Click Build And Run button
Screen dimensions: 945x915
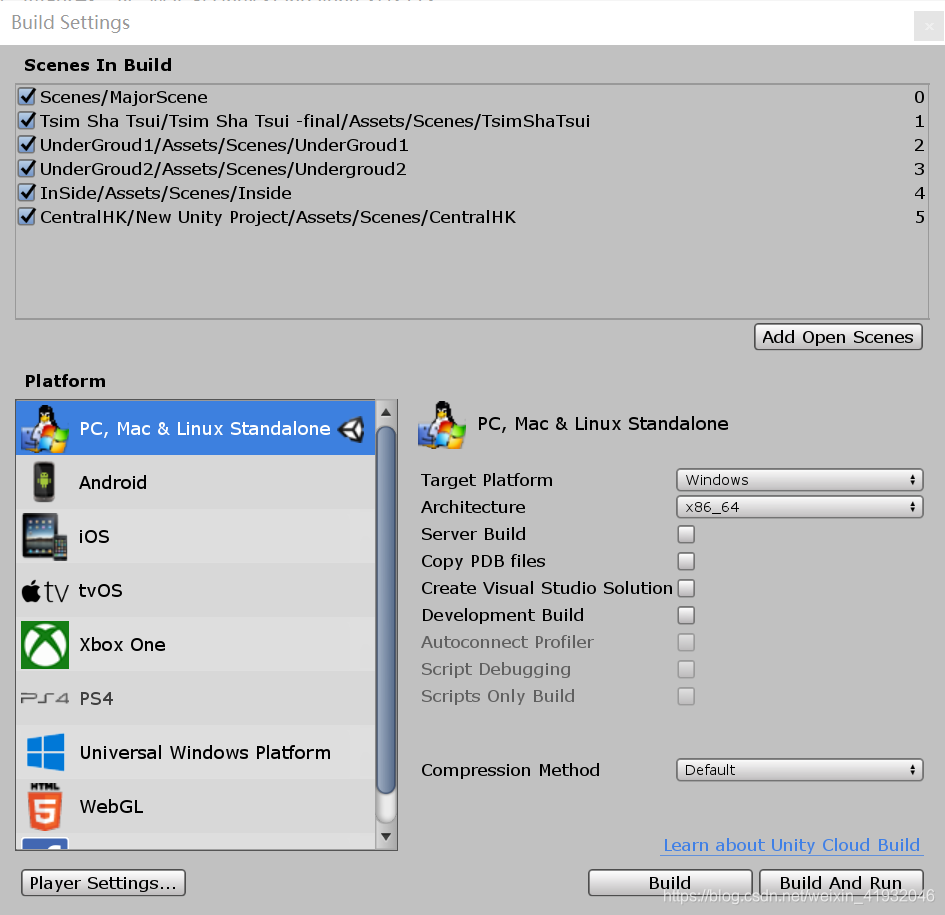(841, 883)
